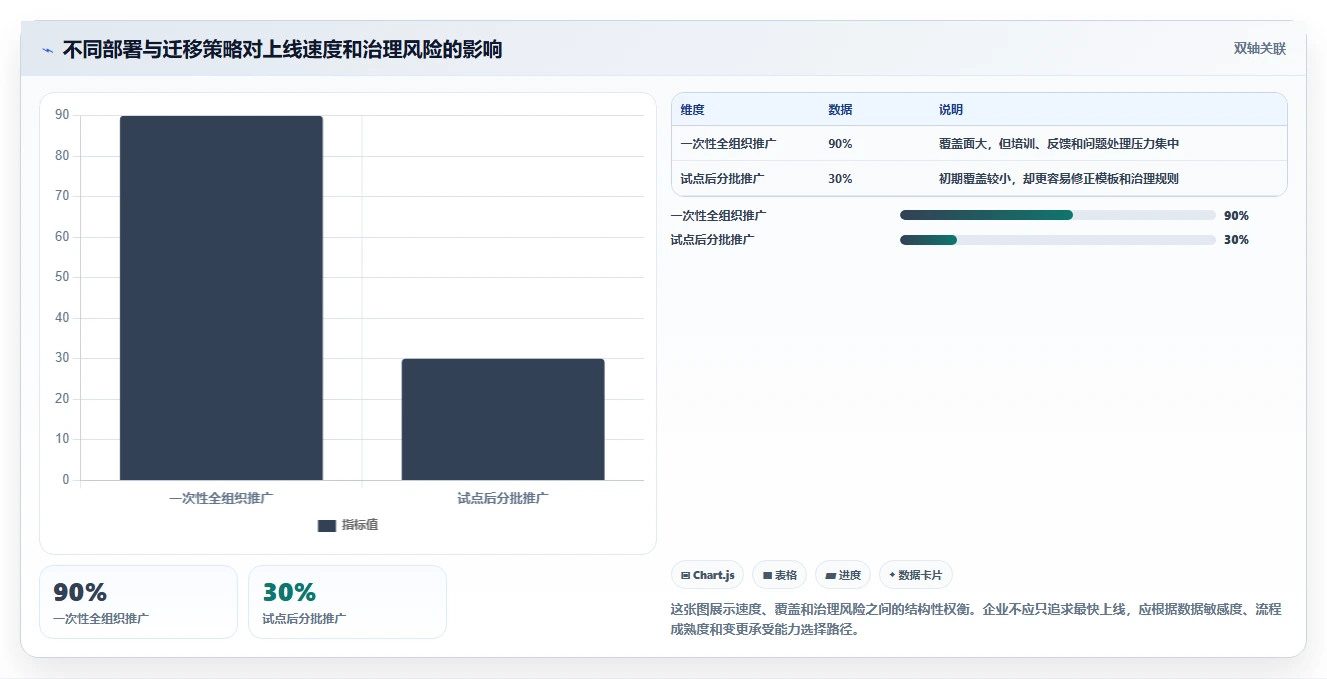This screenshot has height=679, width=1327.
Task: Click the 数据 column header
Action: [x=841, y=110]
